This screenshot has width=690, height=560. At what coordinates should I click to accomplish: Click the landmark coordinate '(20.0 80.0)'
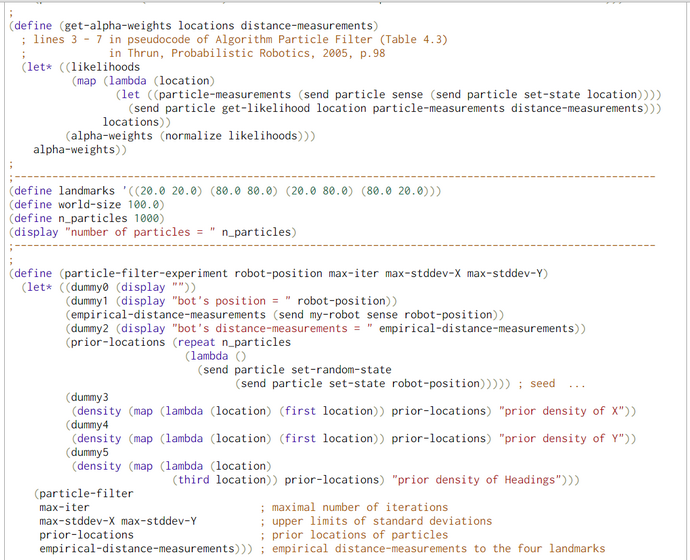click(x=319, y=191)
